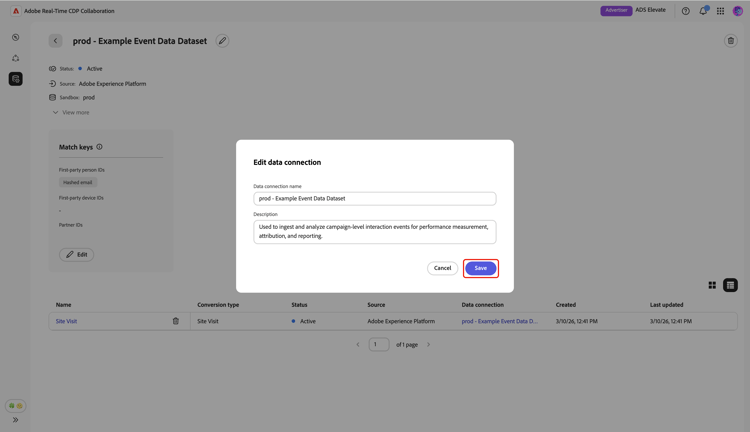This screenshot has height=432, width=750.
Task: Click the page number input box
Action: [x=379, y=344]
